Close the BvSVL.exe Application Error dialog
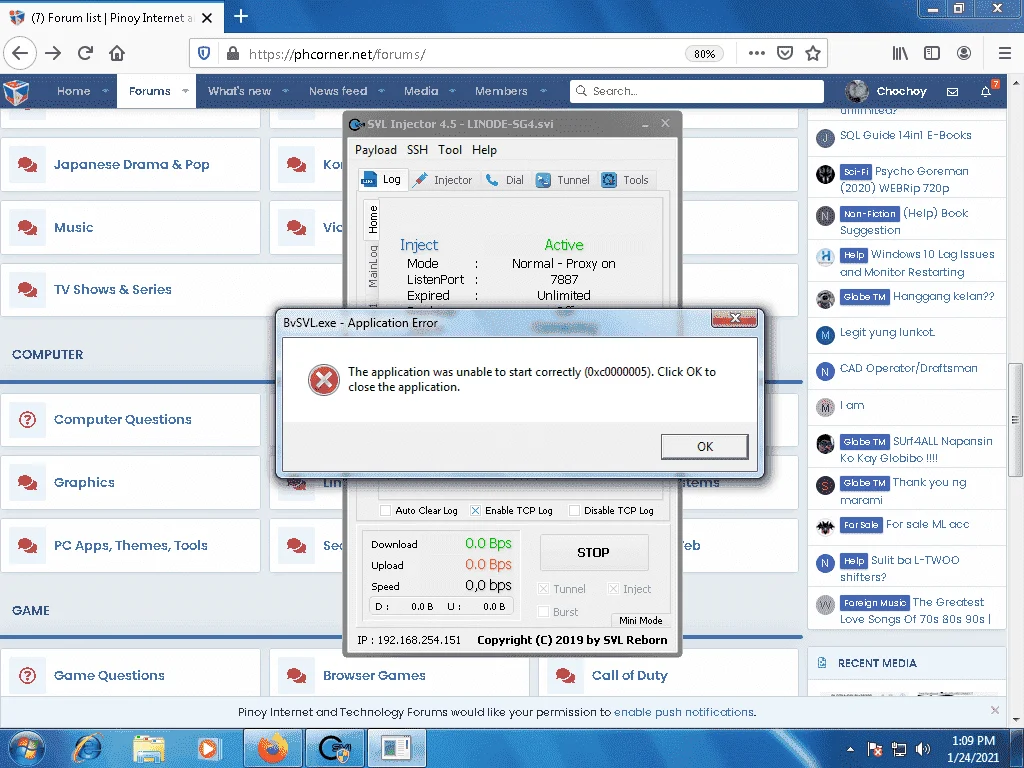Screen dimensions: 1024x768 735,318
